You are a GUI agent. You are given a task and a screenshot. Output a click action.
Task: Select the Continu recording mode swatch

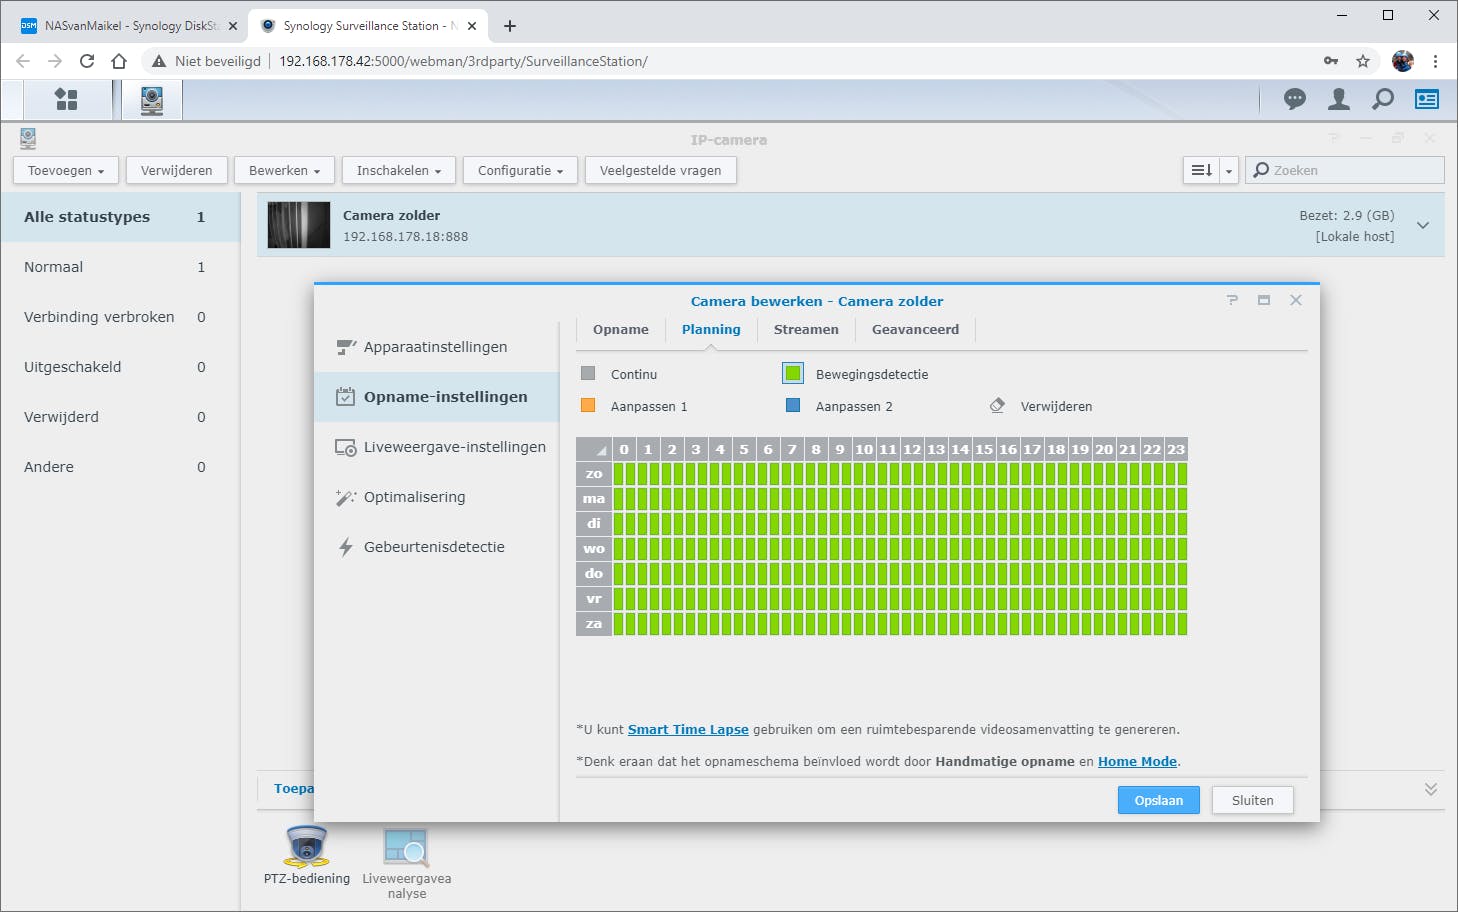tap(588, 374)
